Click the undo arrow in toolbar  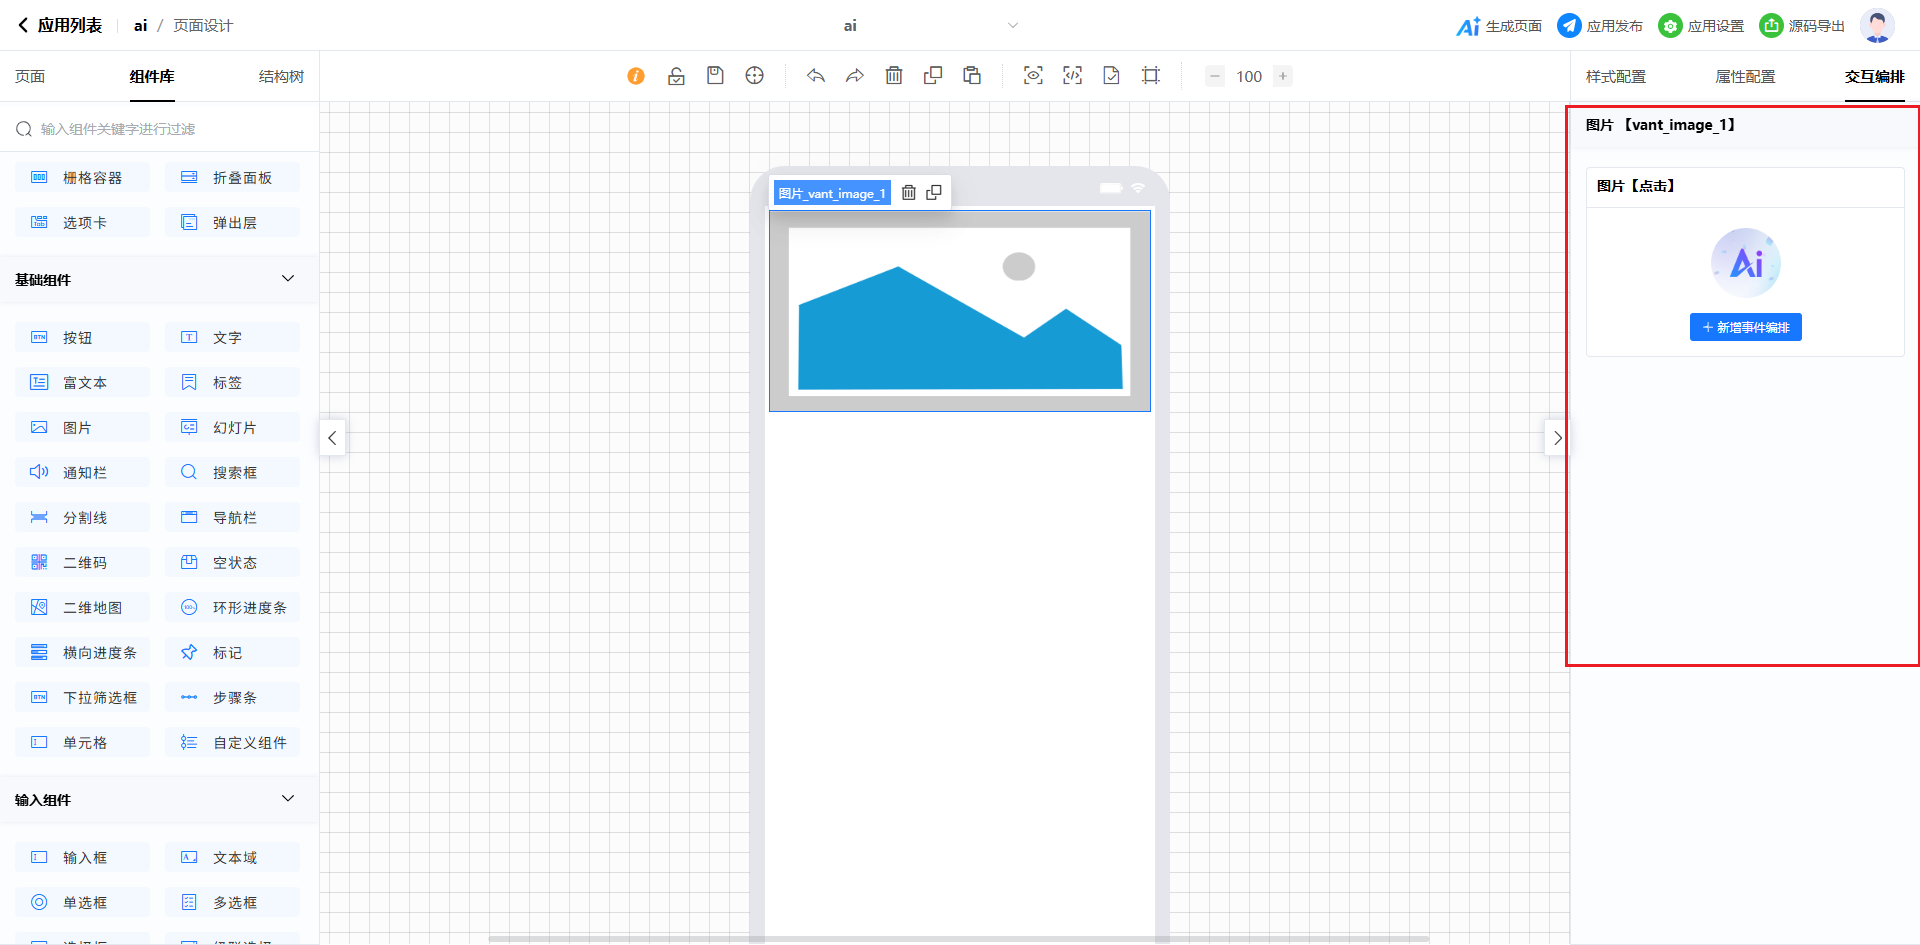(816, 76)
